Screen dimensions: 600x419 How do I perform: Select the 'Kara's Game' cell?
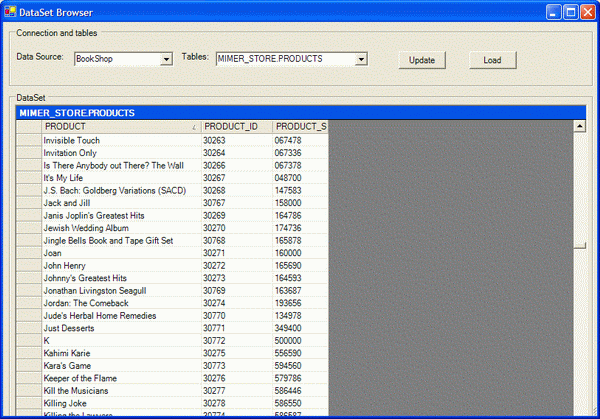121,365
